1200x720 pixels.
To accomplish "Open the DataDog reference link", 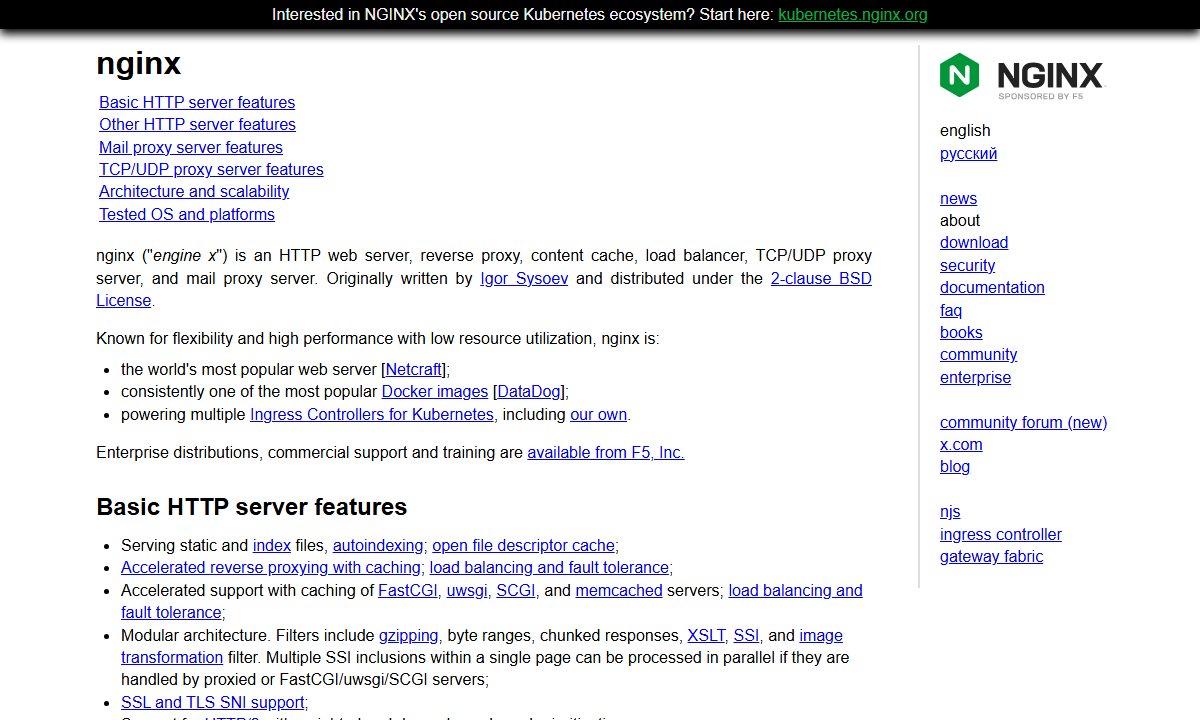I will tap(529, 391).
